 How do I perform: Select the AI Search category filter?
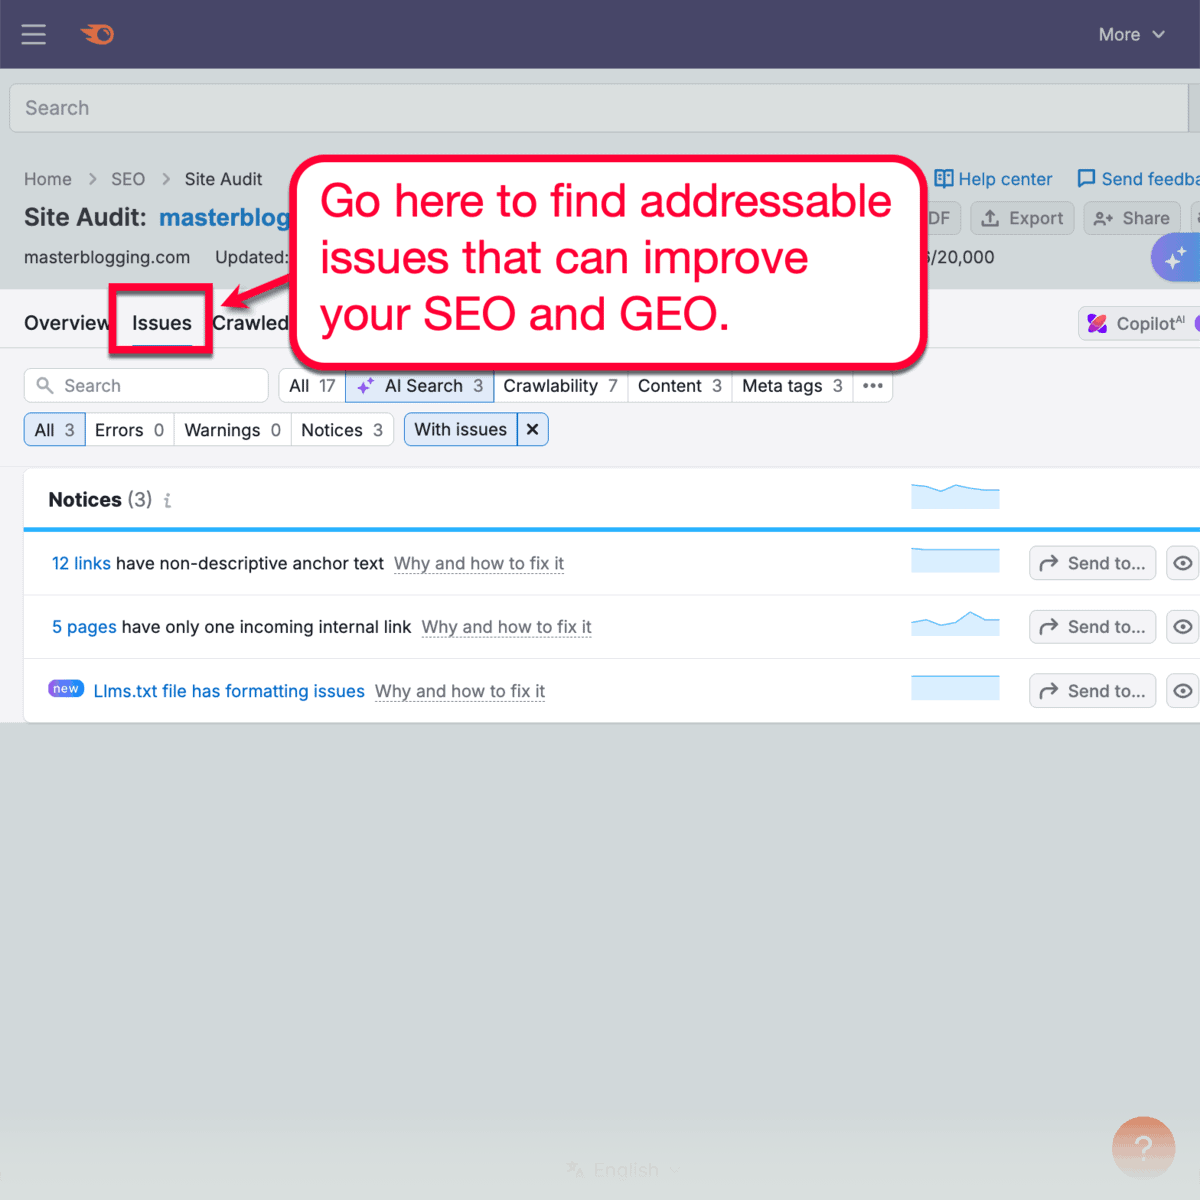(x=419, y=386)
